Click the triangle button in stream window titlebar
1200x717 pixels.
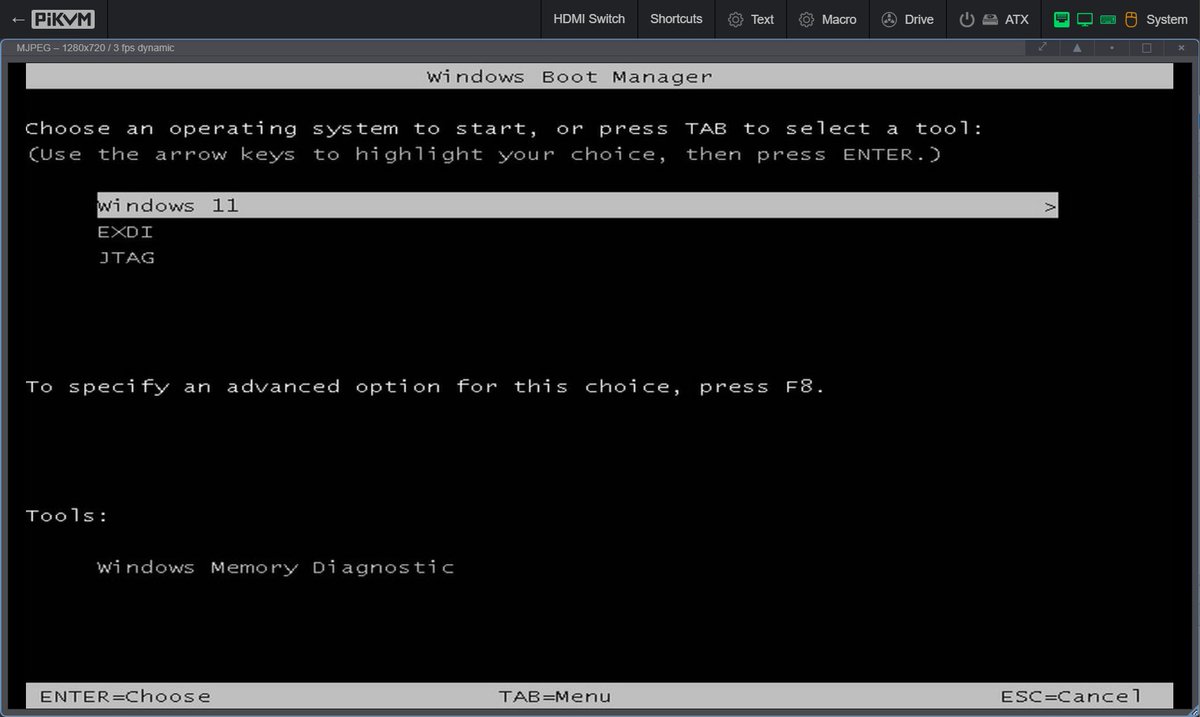point(1077,47)
